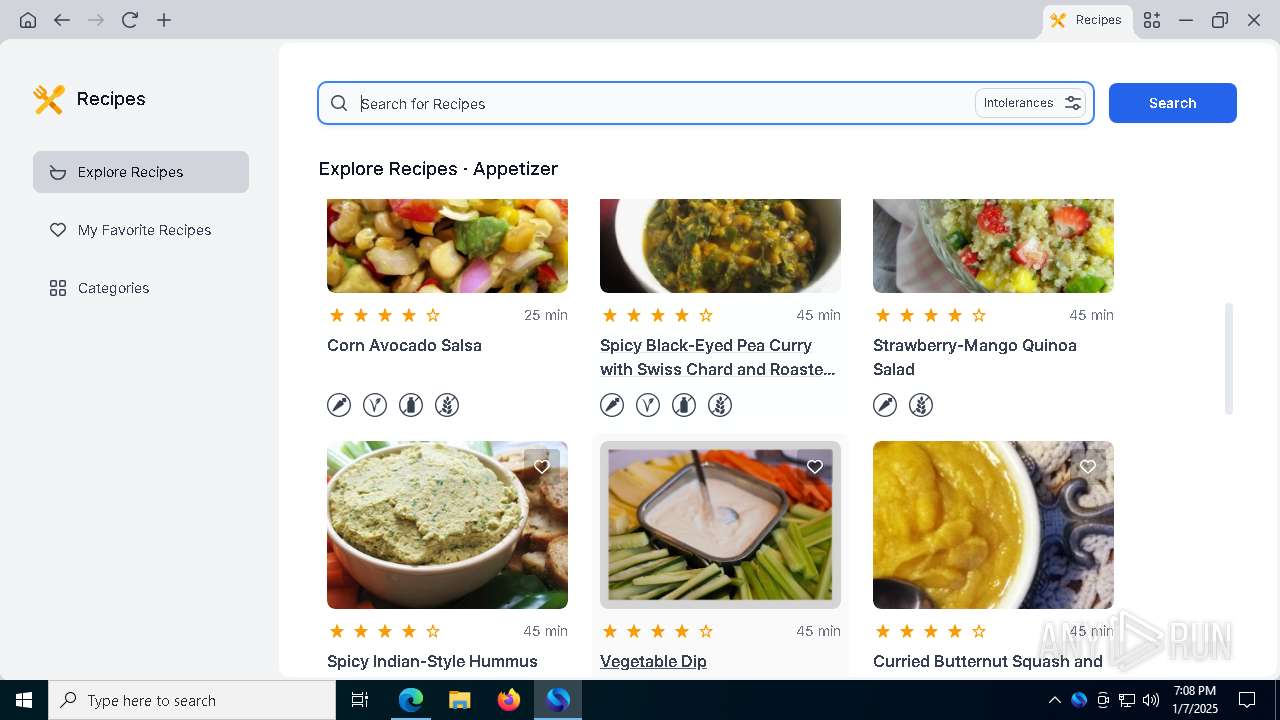
Task: Open a new tab with plus icon
Action: pyautogui.click(x=164, y=20)
